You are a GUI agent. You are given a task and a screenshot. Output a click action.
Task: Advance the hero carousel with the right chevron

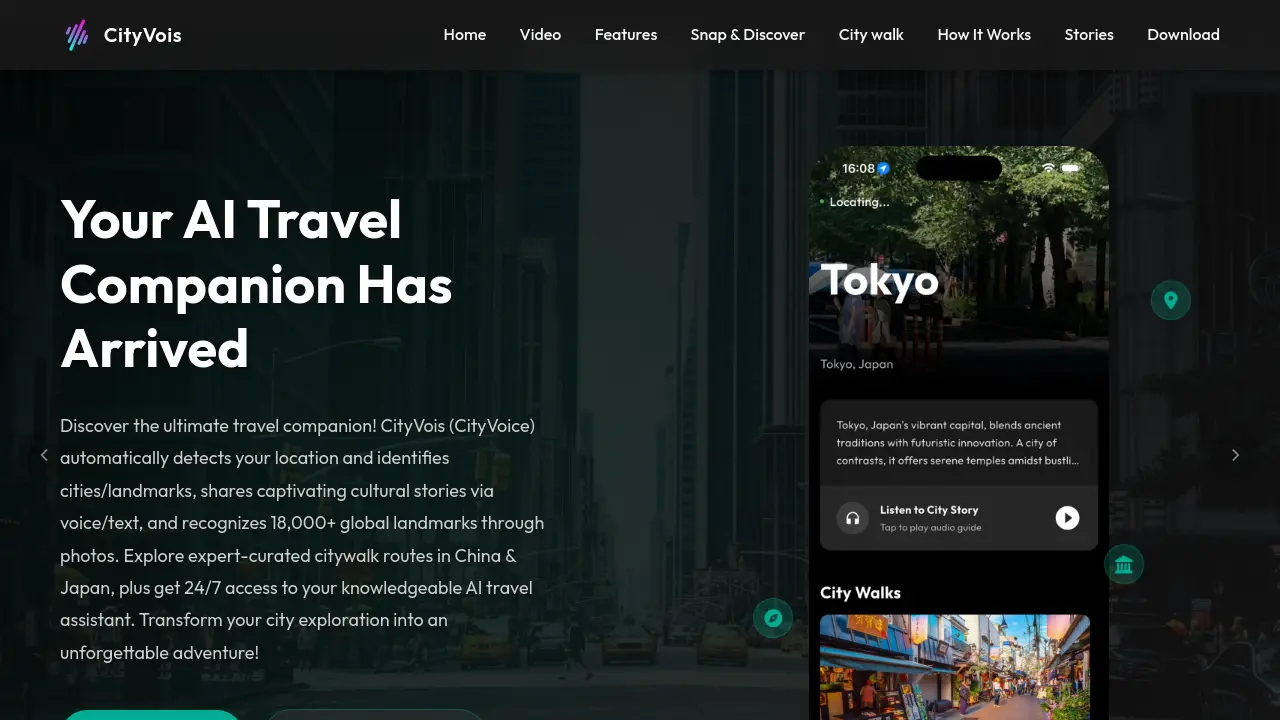1235,455
